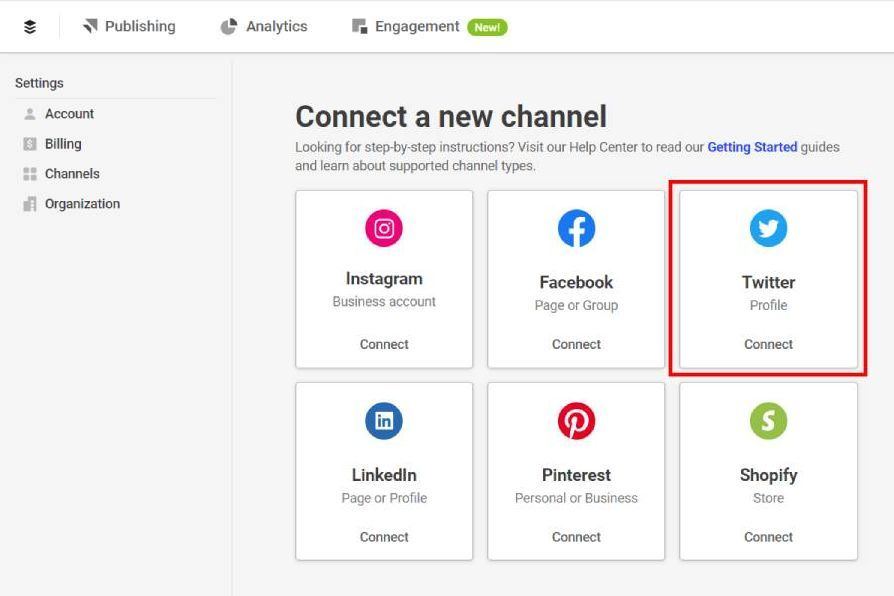894x596 pixels.
Task: Click the Billing dollar icon
Action: 30,144
